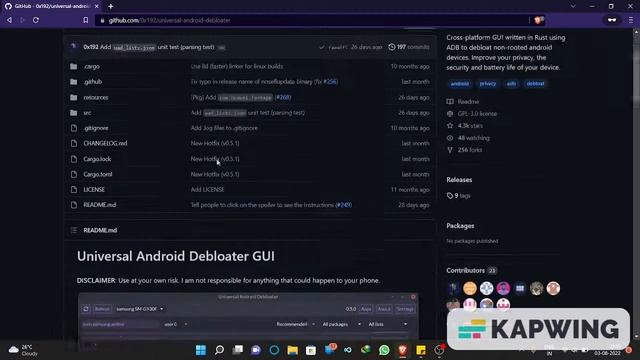Open pull request #249 link
The width and height of the screenshot is (640, 360).
343,205
